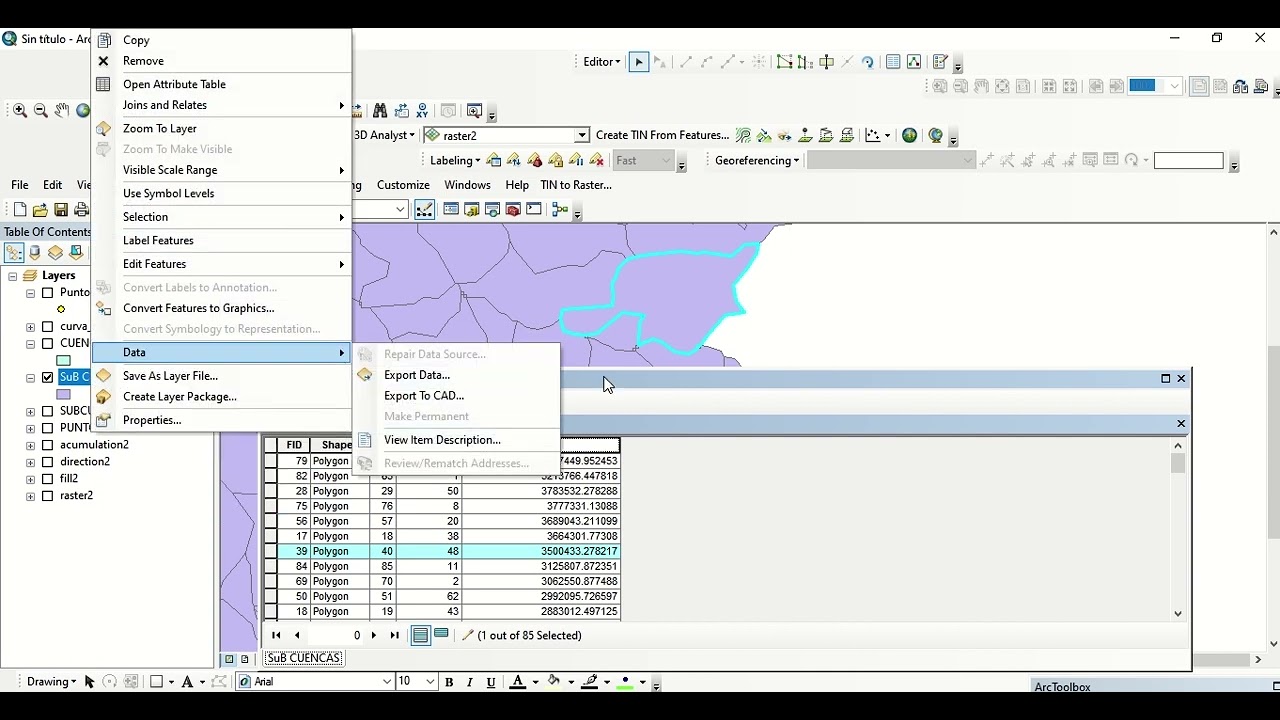Move to the last record in table
The image size is (1280, 720).
point(394,635)
